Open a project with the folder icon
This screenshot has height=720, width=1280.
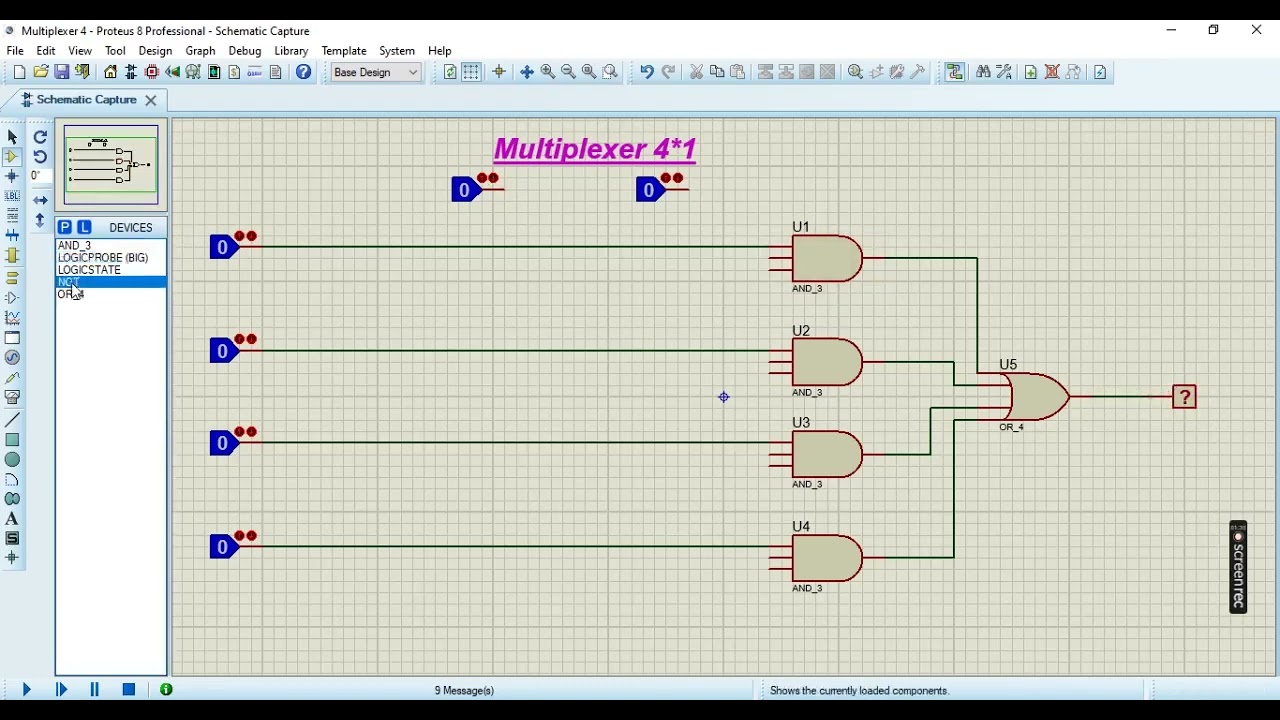41,72
